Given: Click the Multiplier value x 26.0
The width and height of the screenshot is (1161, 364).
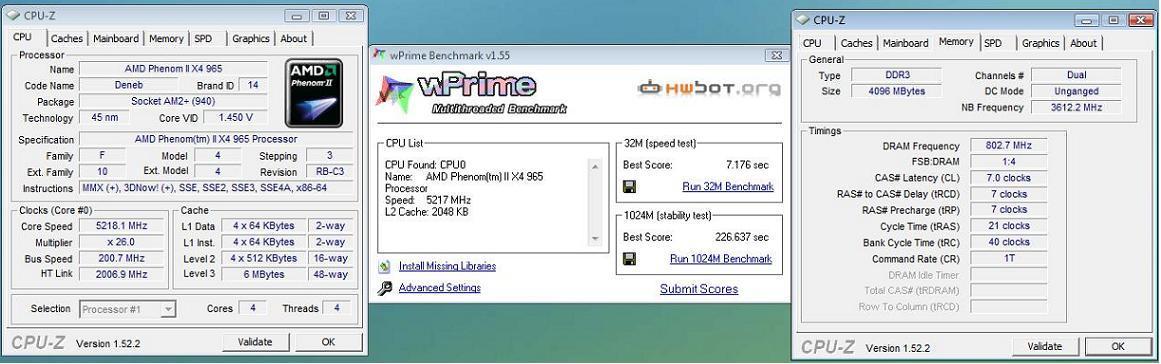Looking at the screenshot, I should (x=121, y=243).
